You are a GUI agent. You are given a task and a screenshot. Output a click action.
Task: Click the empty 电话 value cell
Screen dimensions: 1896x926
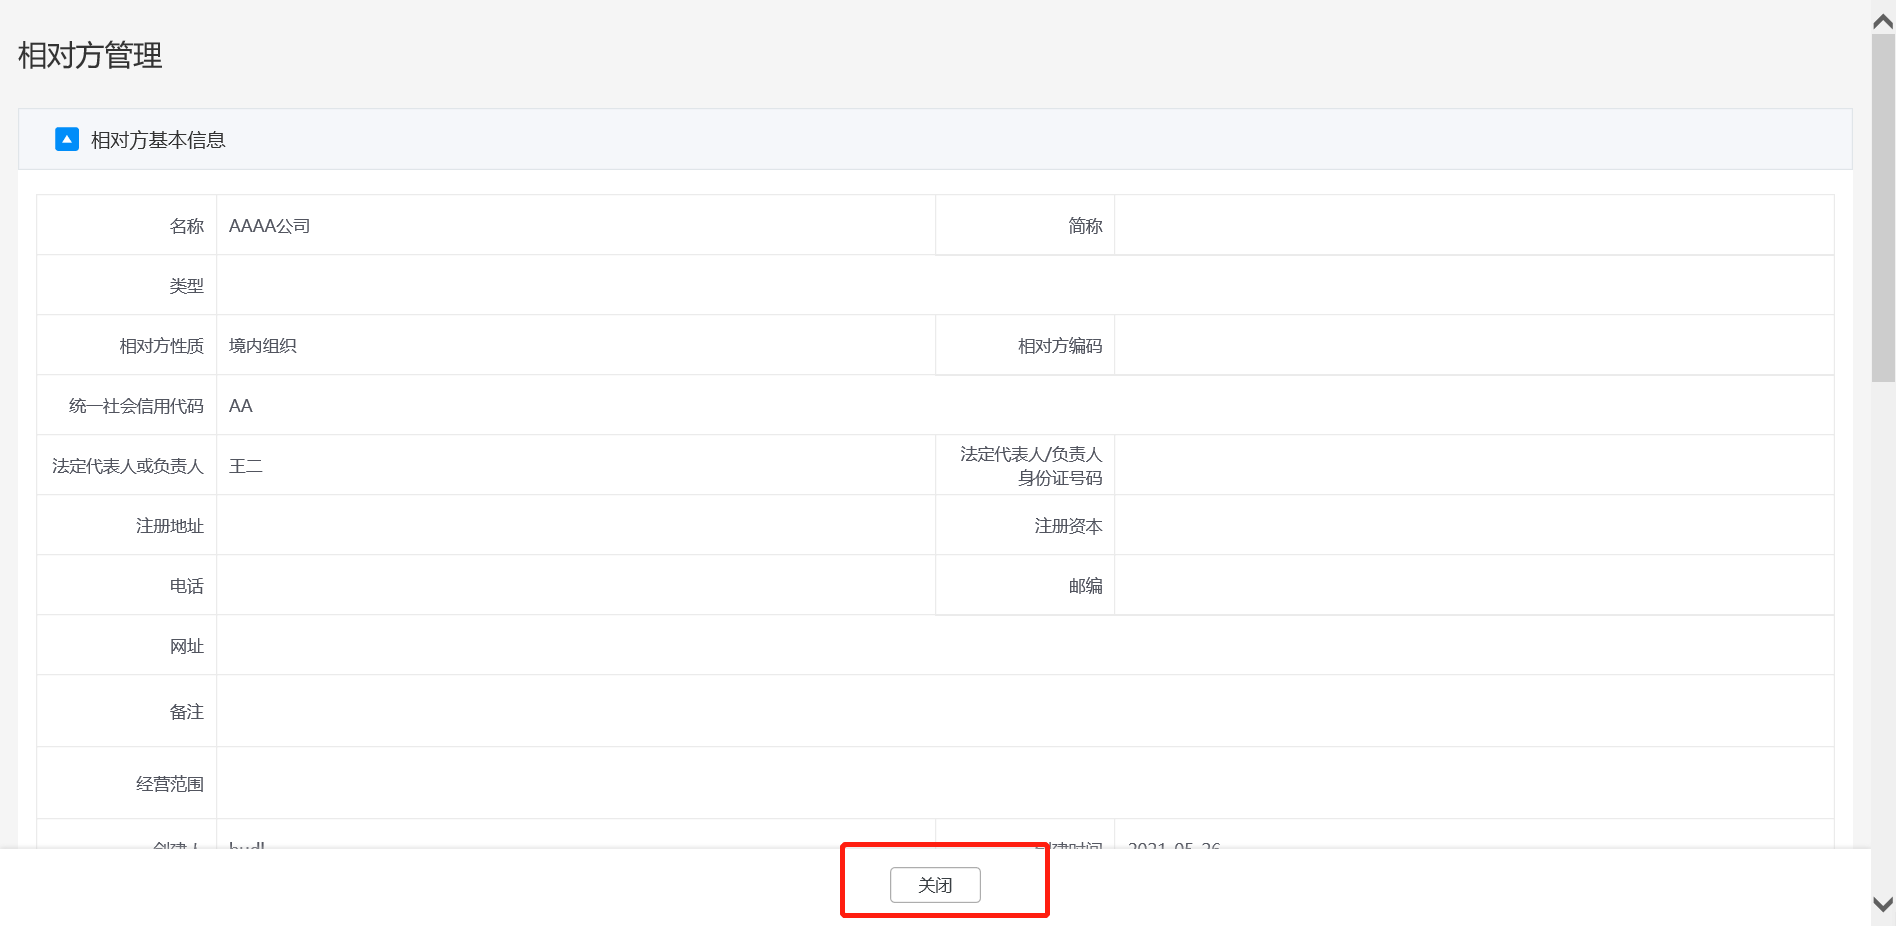pos(575,586)
